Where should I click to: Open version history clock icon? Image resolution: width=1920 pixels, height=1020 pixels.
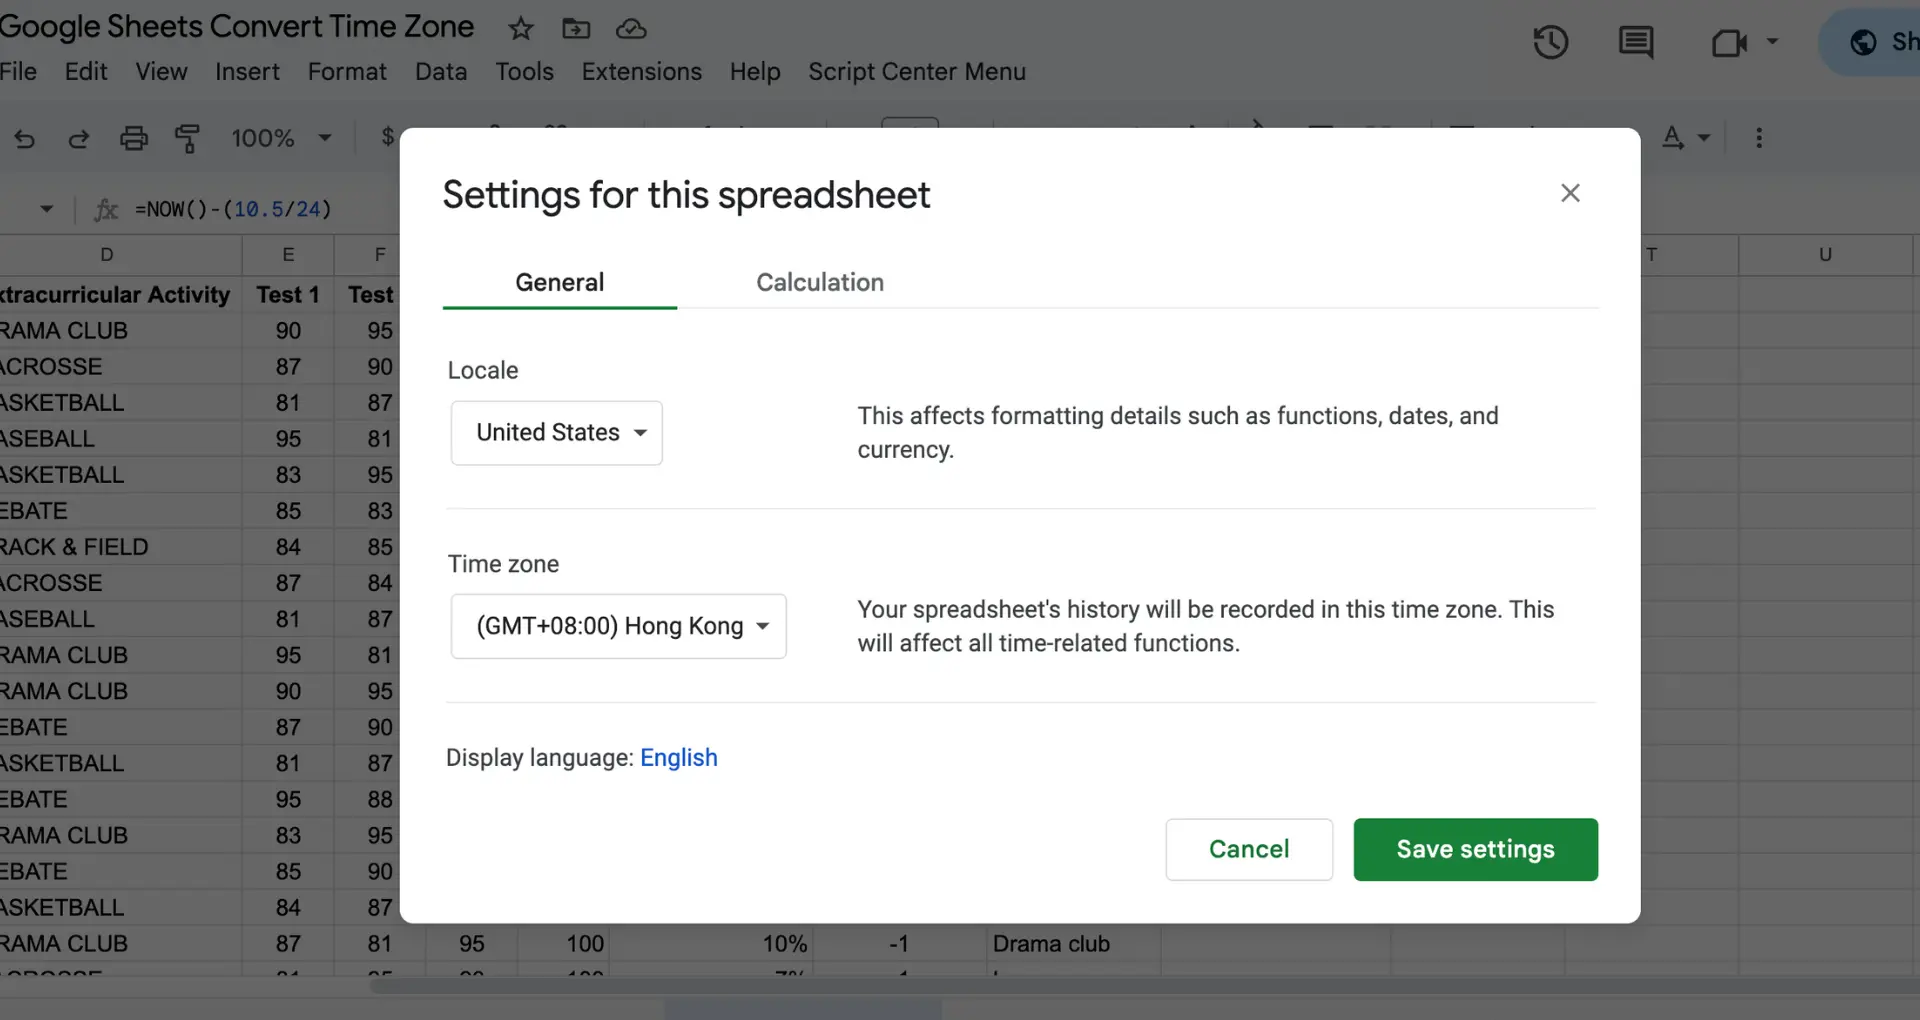pyautogui.click(x=1551, y=42)
